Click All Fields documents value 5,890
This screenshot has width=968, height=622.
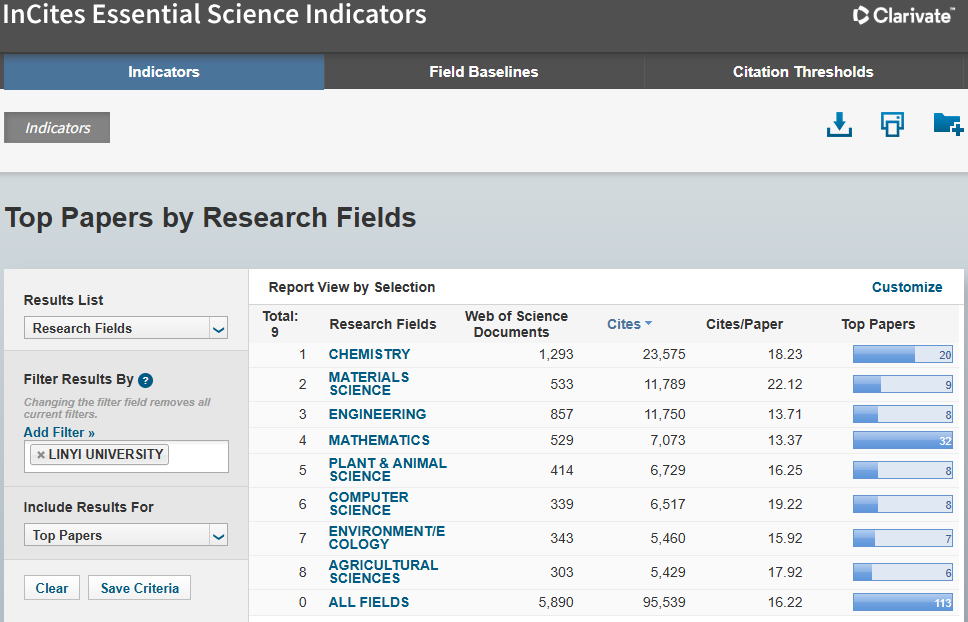click(x=556, y=602)
